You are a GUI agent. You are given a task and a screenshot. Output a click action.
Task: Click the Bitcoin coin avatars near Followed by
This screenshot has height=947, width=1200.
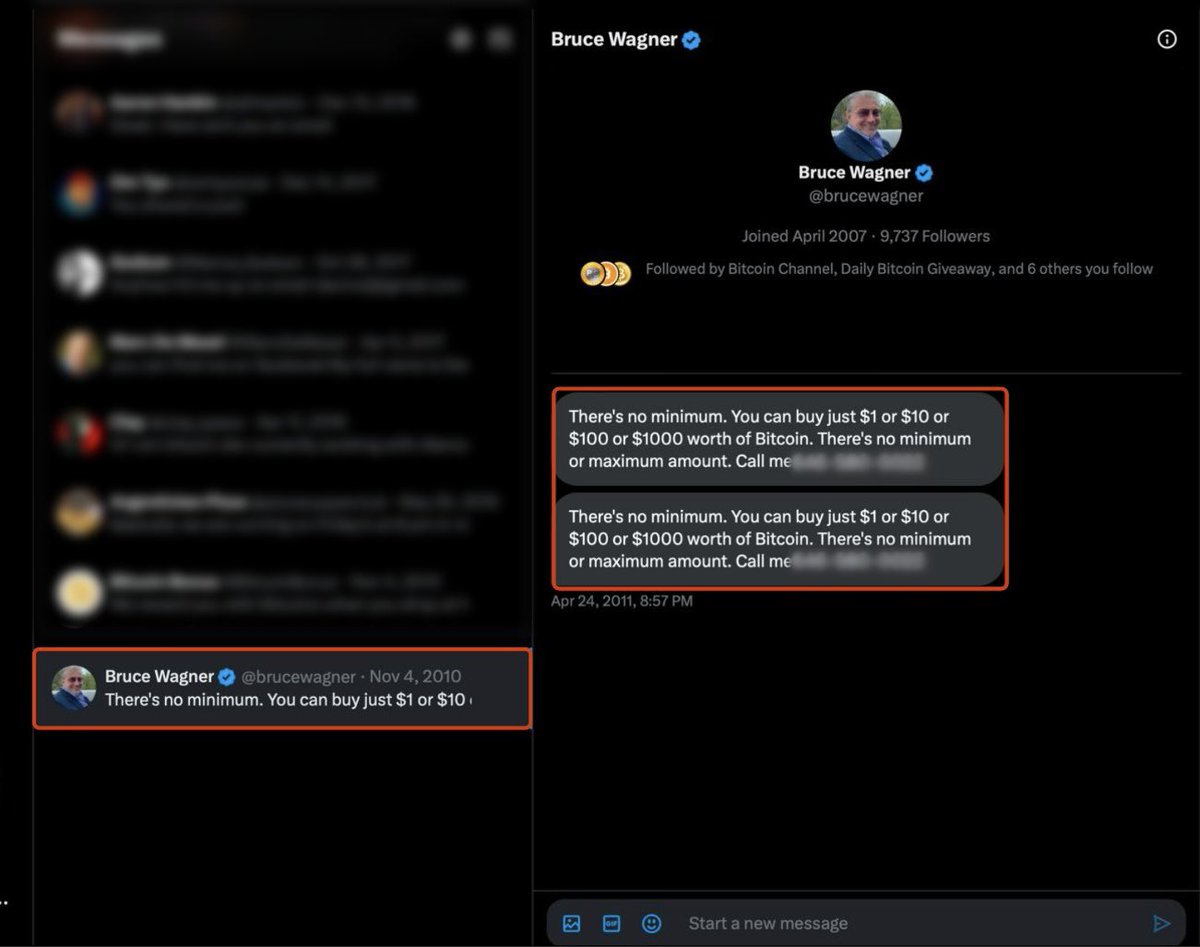[604, 270]
